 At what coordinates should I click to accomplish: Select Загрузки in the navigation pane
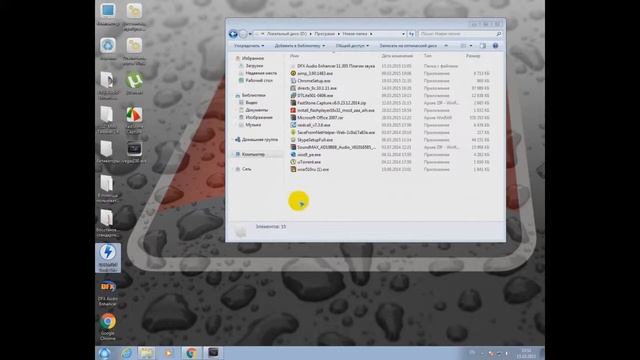coord(254,66)
